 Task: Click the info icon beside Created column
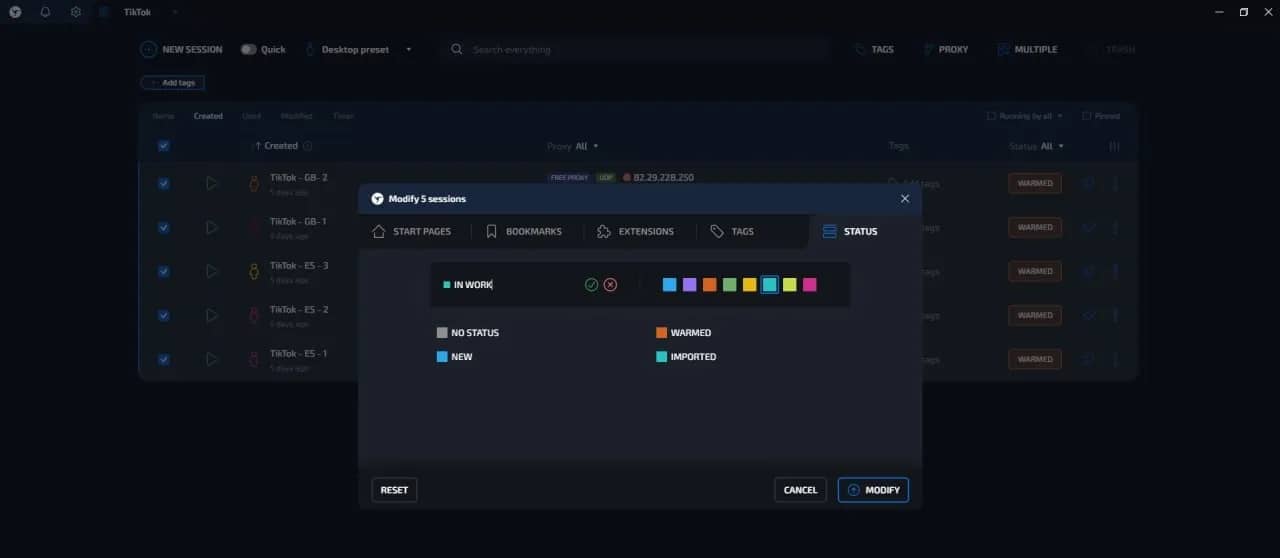[x=307, y=146]
